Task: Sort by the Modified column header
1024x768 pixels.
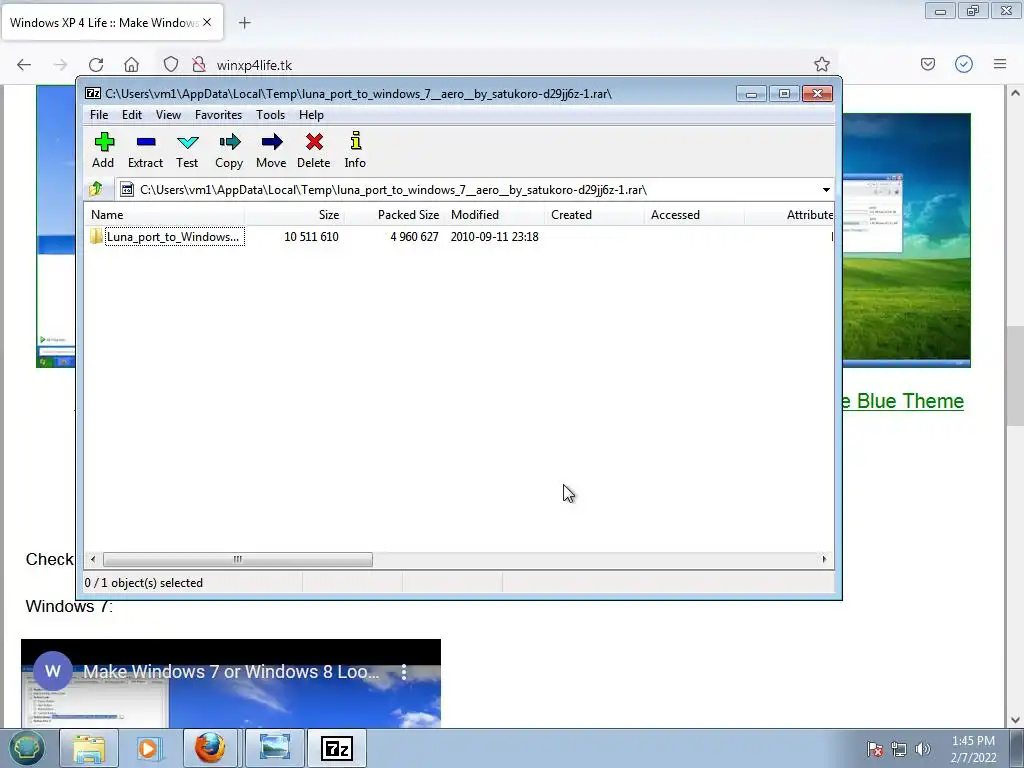Action: pyautogui.click(x=494, y=215)
